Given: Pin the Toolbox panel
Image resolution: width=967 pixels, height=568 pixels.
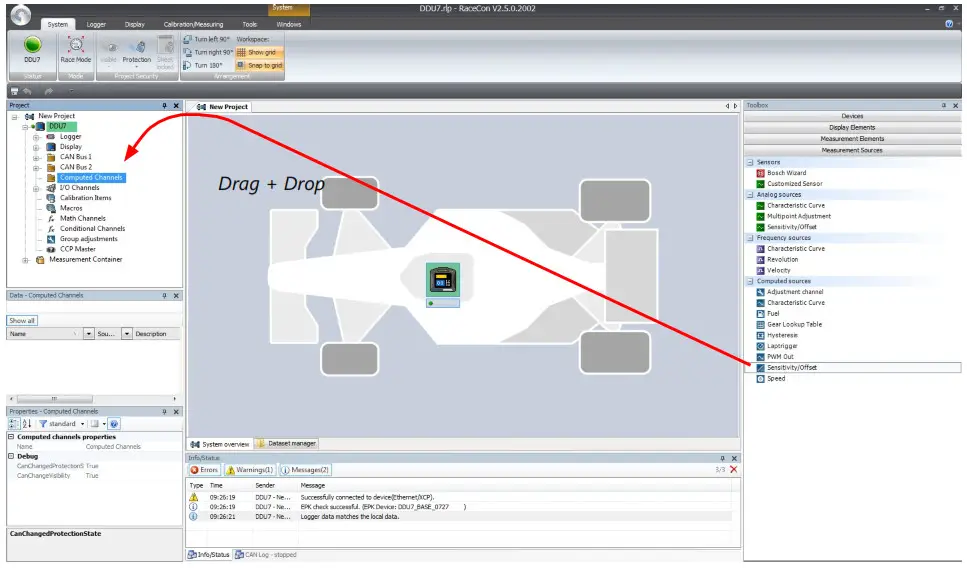Looking at the screenshot, I should click(944, 106).
